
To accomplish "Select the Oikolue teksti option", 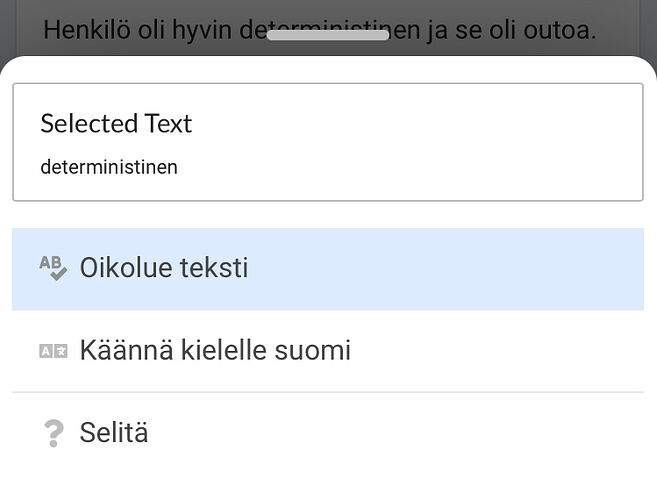I will point(164,268).
